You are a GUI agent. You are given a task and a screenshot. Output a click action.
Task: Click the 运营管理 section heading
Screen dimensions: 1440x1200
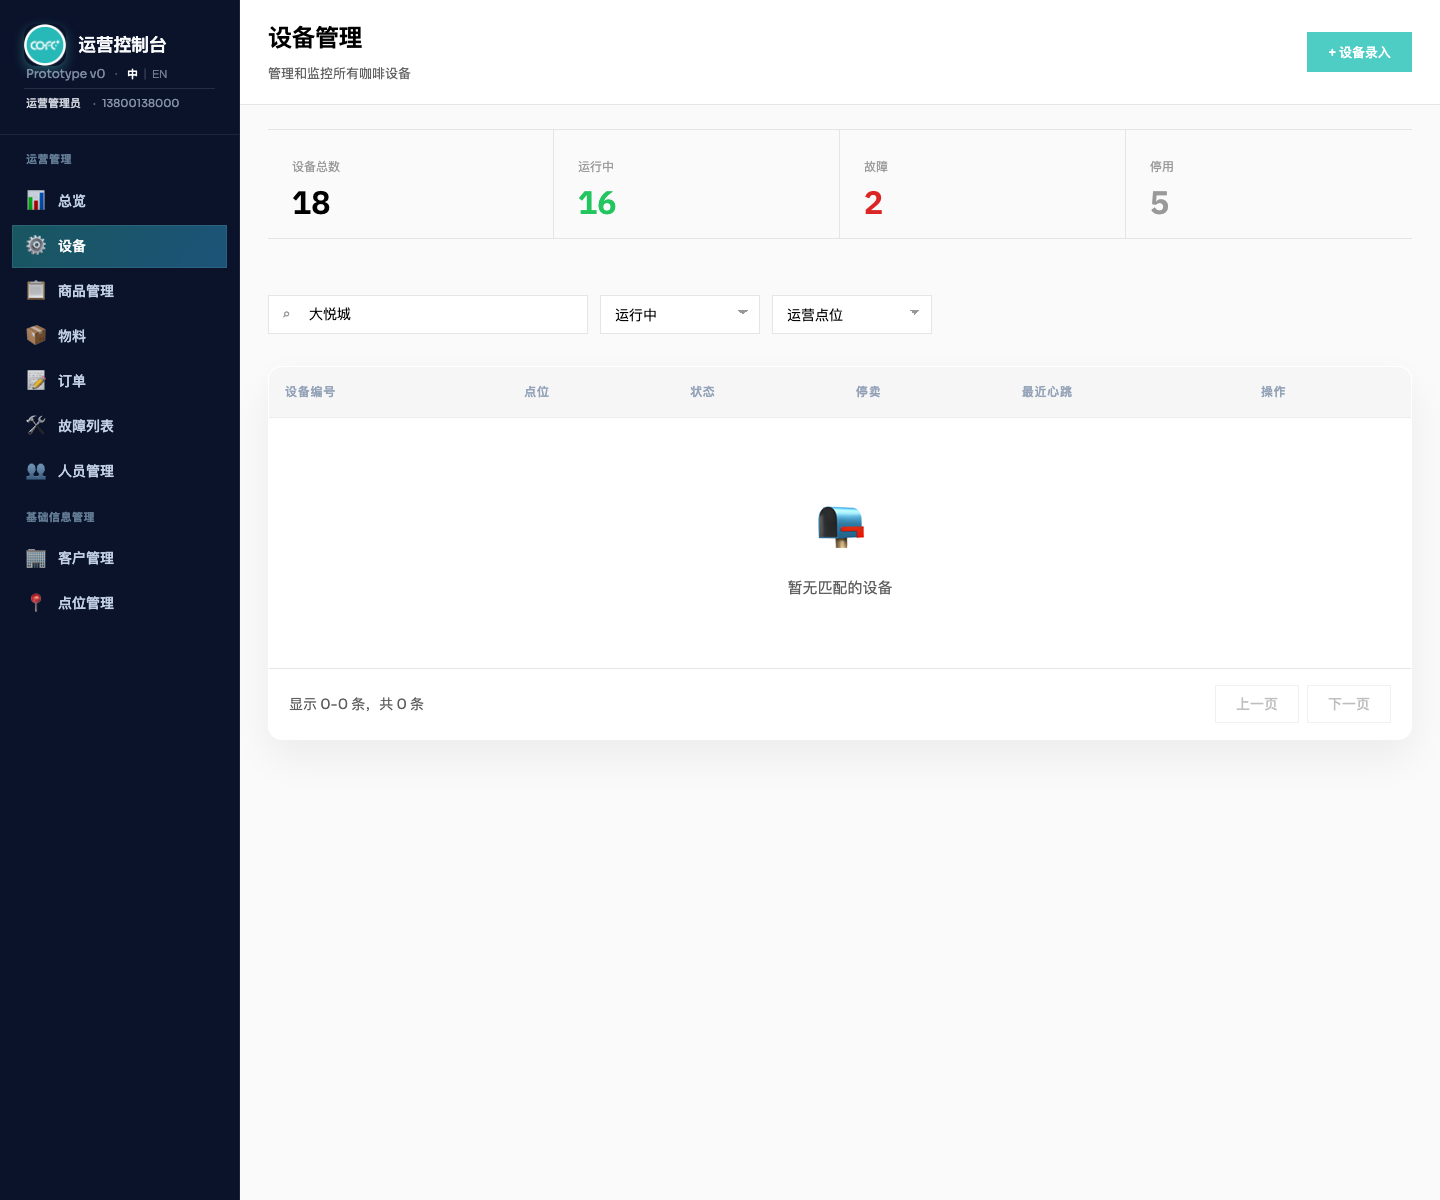click(49, 159)
